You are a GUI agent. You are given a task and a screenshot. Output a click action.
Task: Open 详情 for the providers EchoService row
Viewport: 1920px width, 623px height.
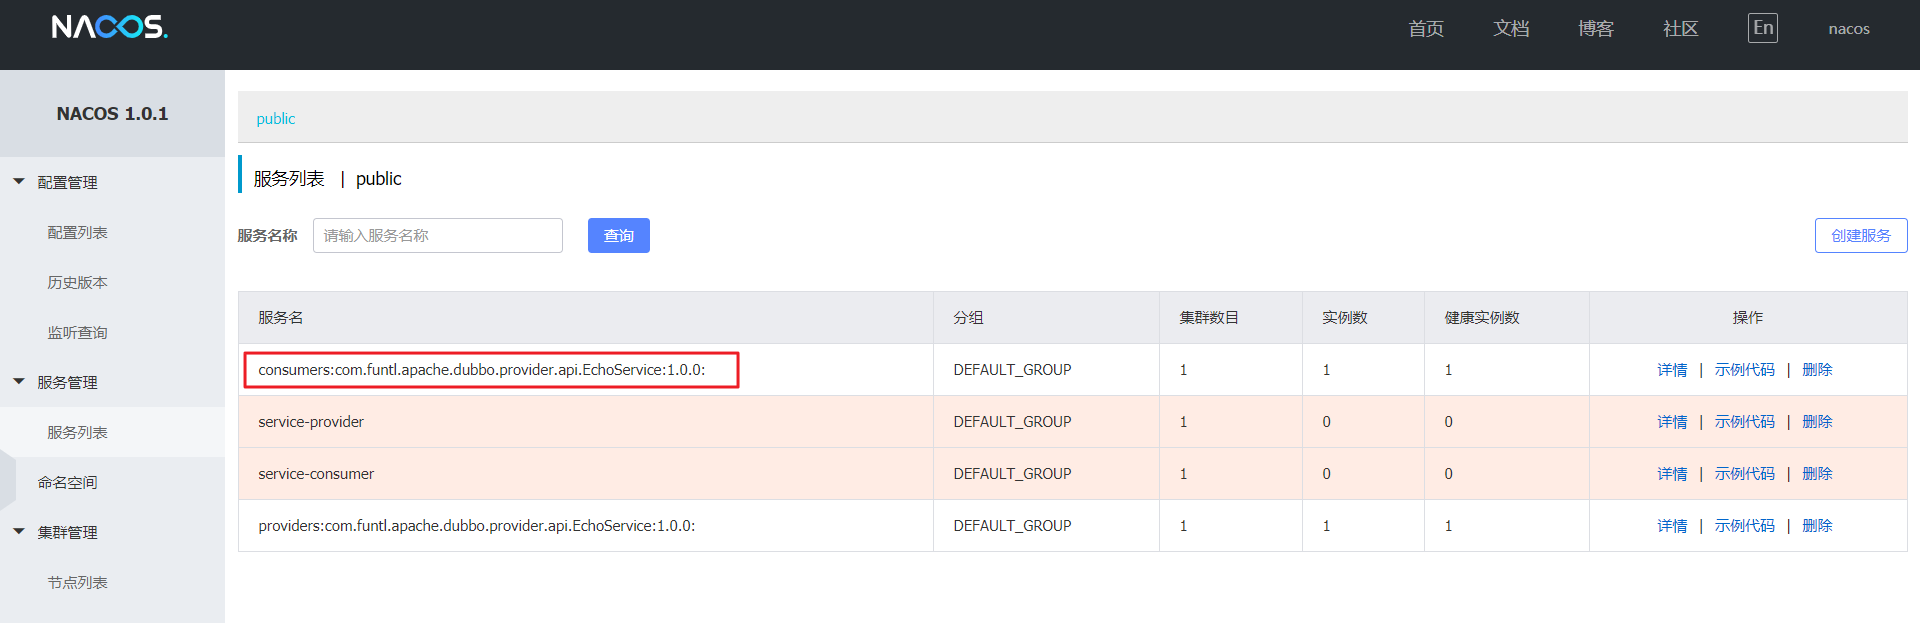click(x=1671, y=526)
